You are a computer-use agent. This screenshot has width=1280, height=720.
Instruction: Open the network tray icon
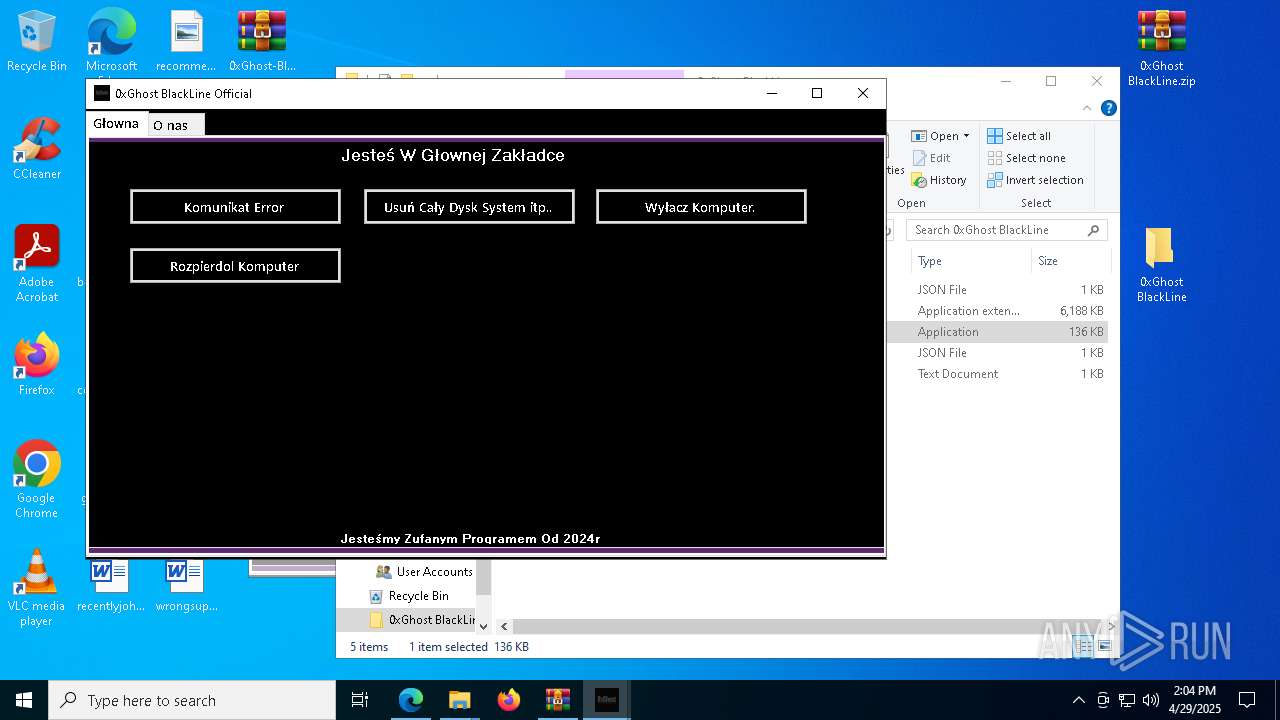coord(1127,700)
